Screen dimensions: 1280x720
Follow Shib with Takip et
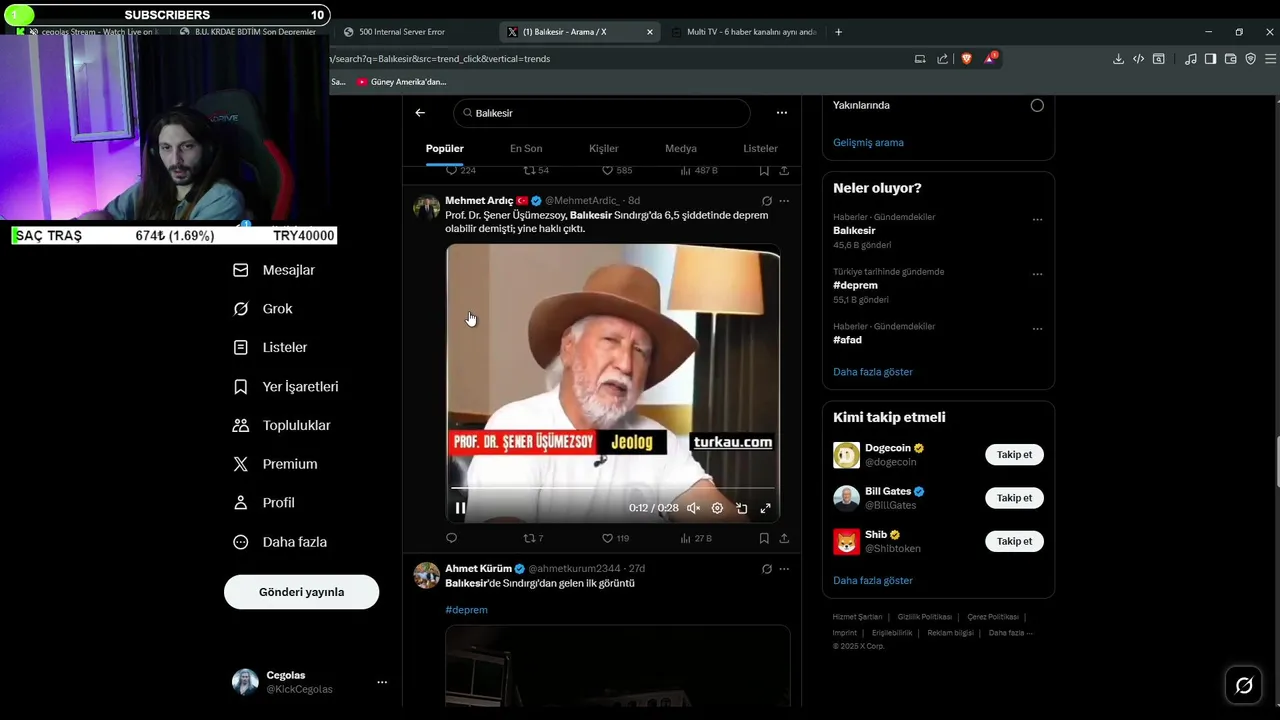click(1014, 541)
